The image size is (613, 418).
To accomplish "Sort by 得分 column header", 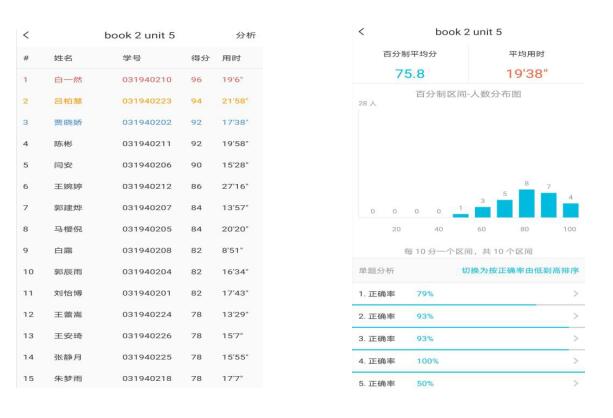I will coord(199,58).
